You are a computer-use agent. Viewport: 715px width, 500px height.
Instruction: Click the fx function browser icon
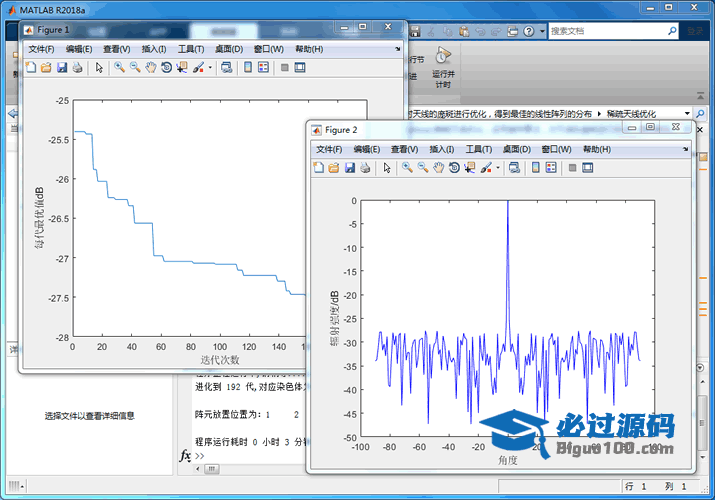click(185, 455)
